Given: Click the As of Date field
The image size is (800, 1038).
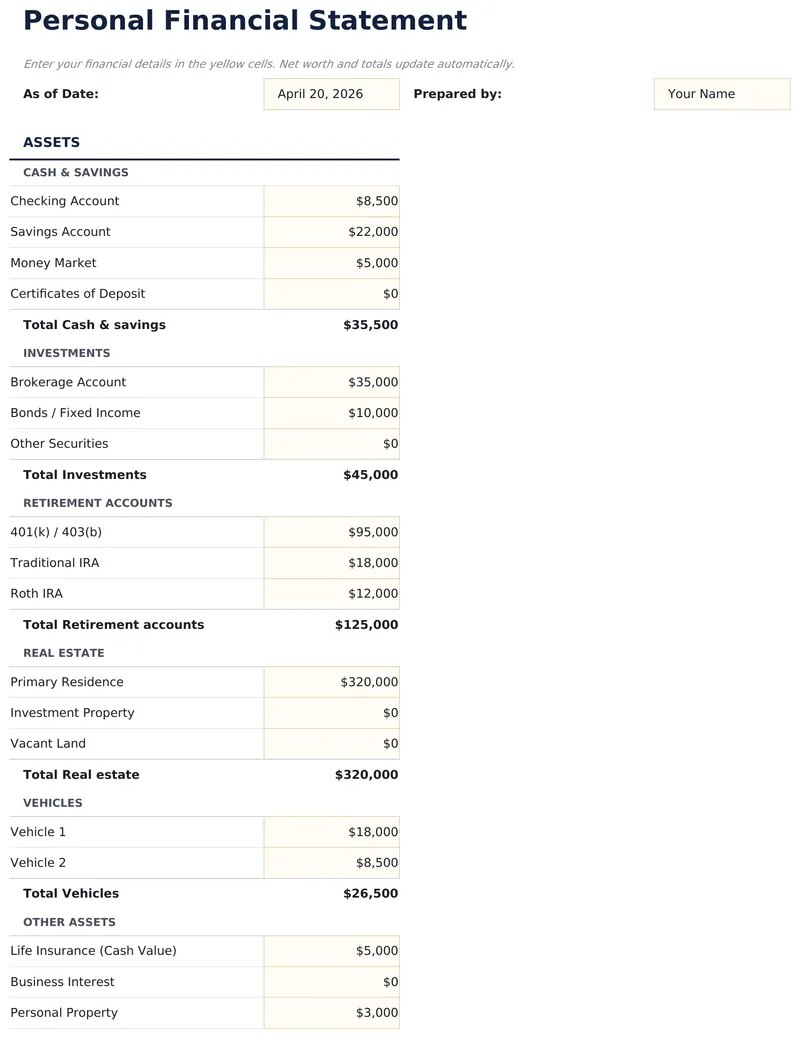Looking at the screenshot, I should coord(331,94).
